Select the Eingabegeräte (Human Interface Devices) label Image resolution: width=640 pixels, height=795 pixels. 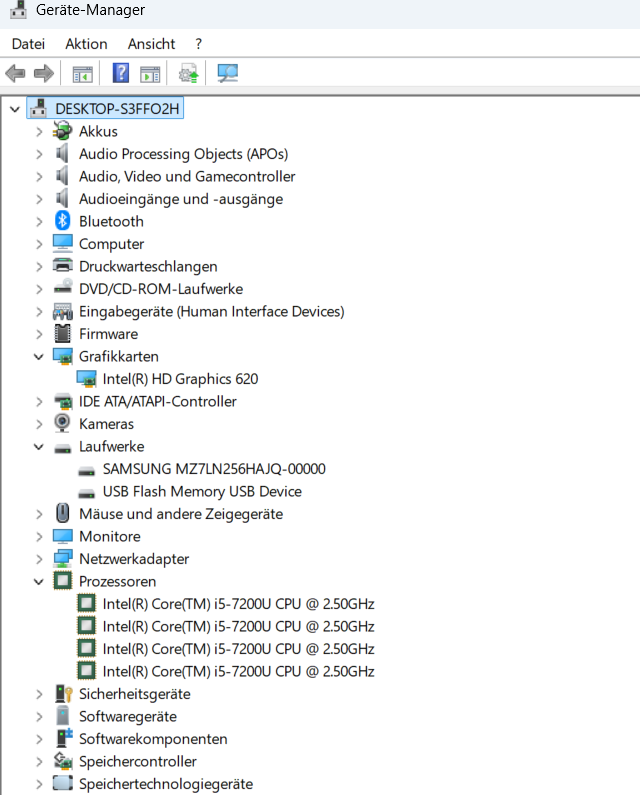pyautogui.click(x=211, y=311)
